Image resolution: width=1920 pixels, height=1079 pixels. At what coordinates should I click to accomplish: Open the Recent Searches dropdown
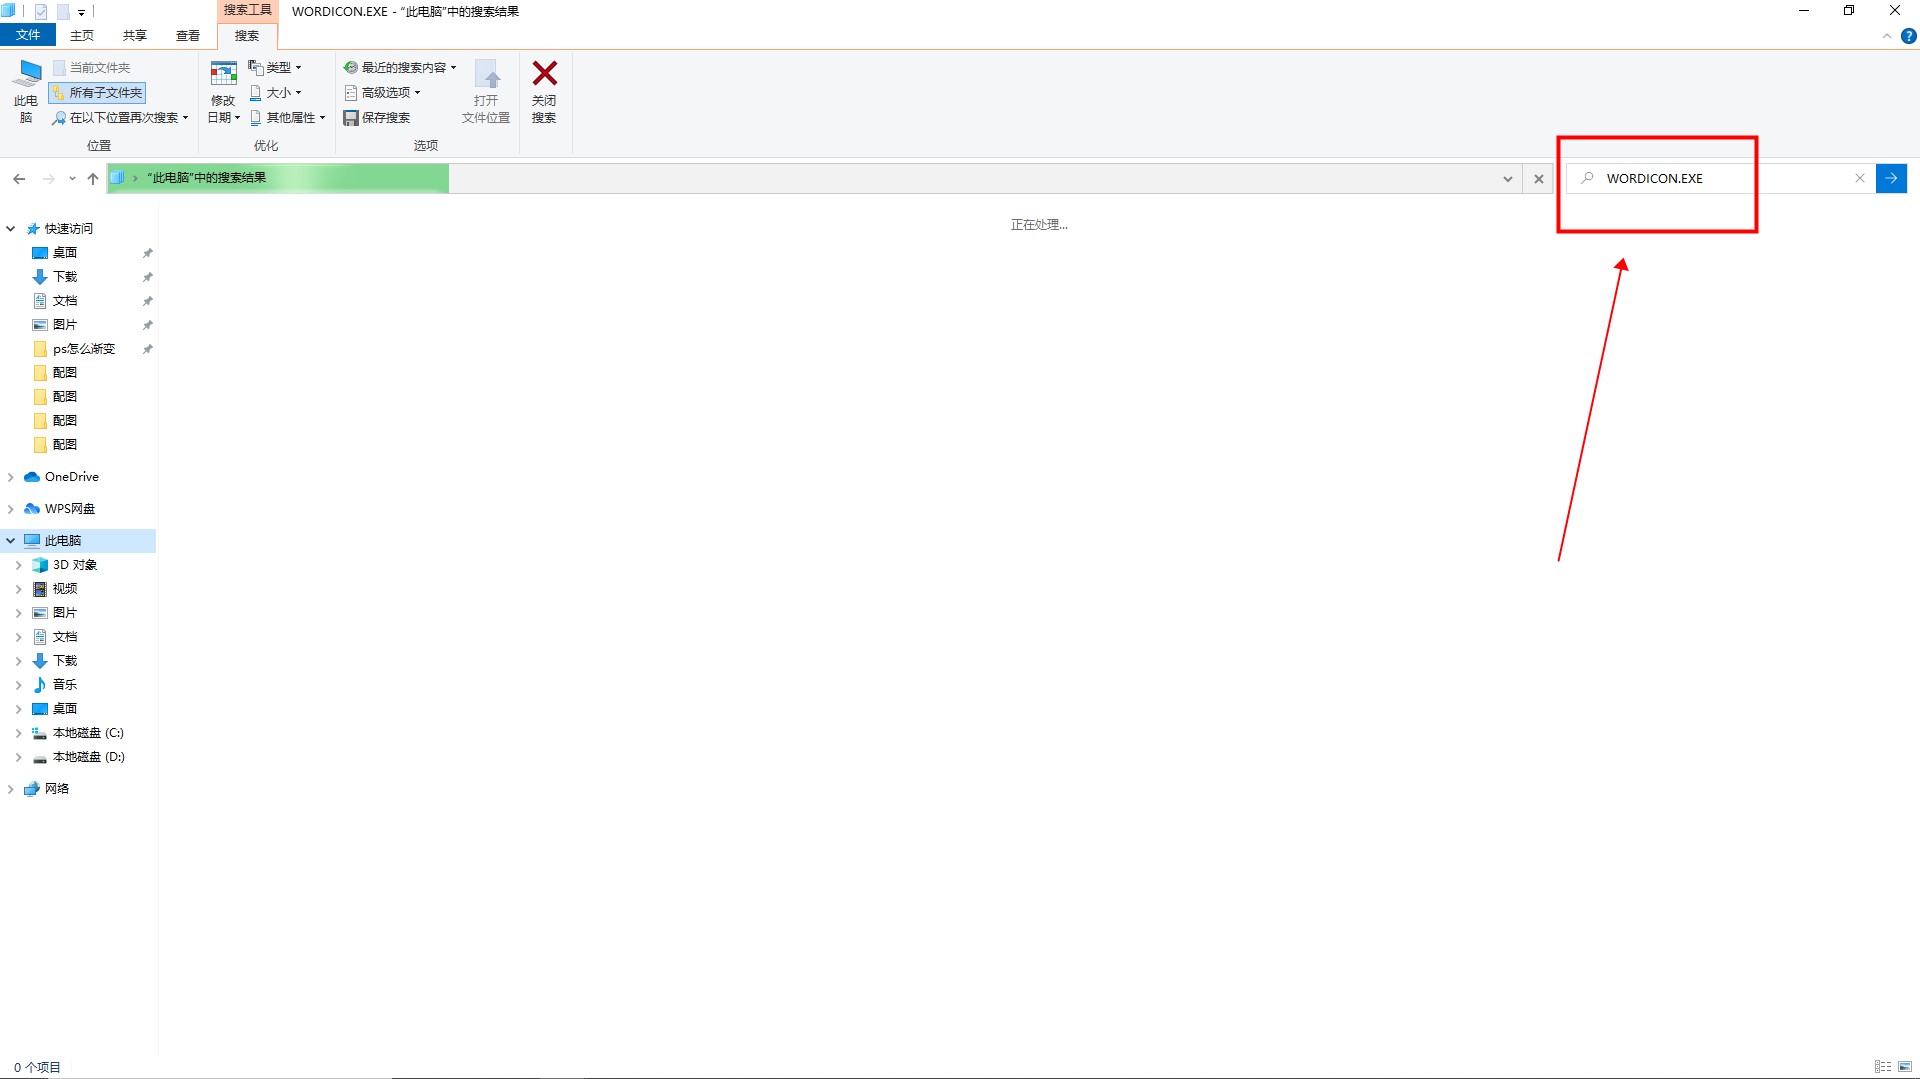pos(401,68)
